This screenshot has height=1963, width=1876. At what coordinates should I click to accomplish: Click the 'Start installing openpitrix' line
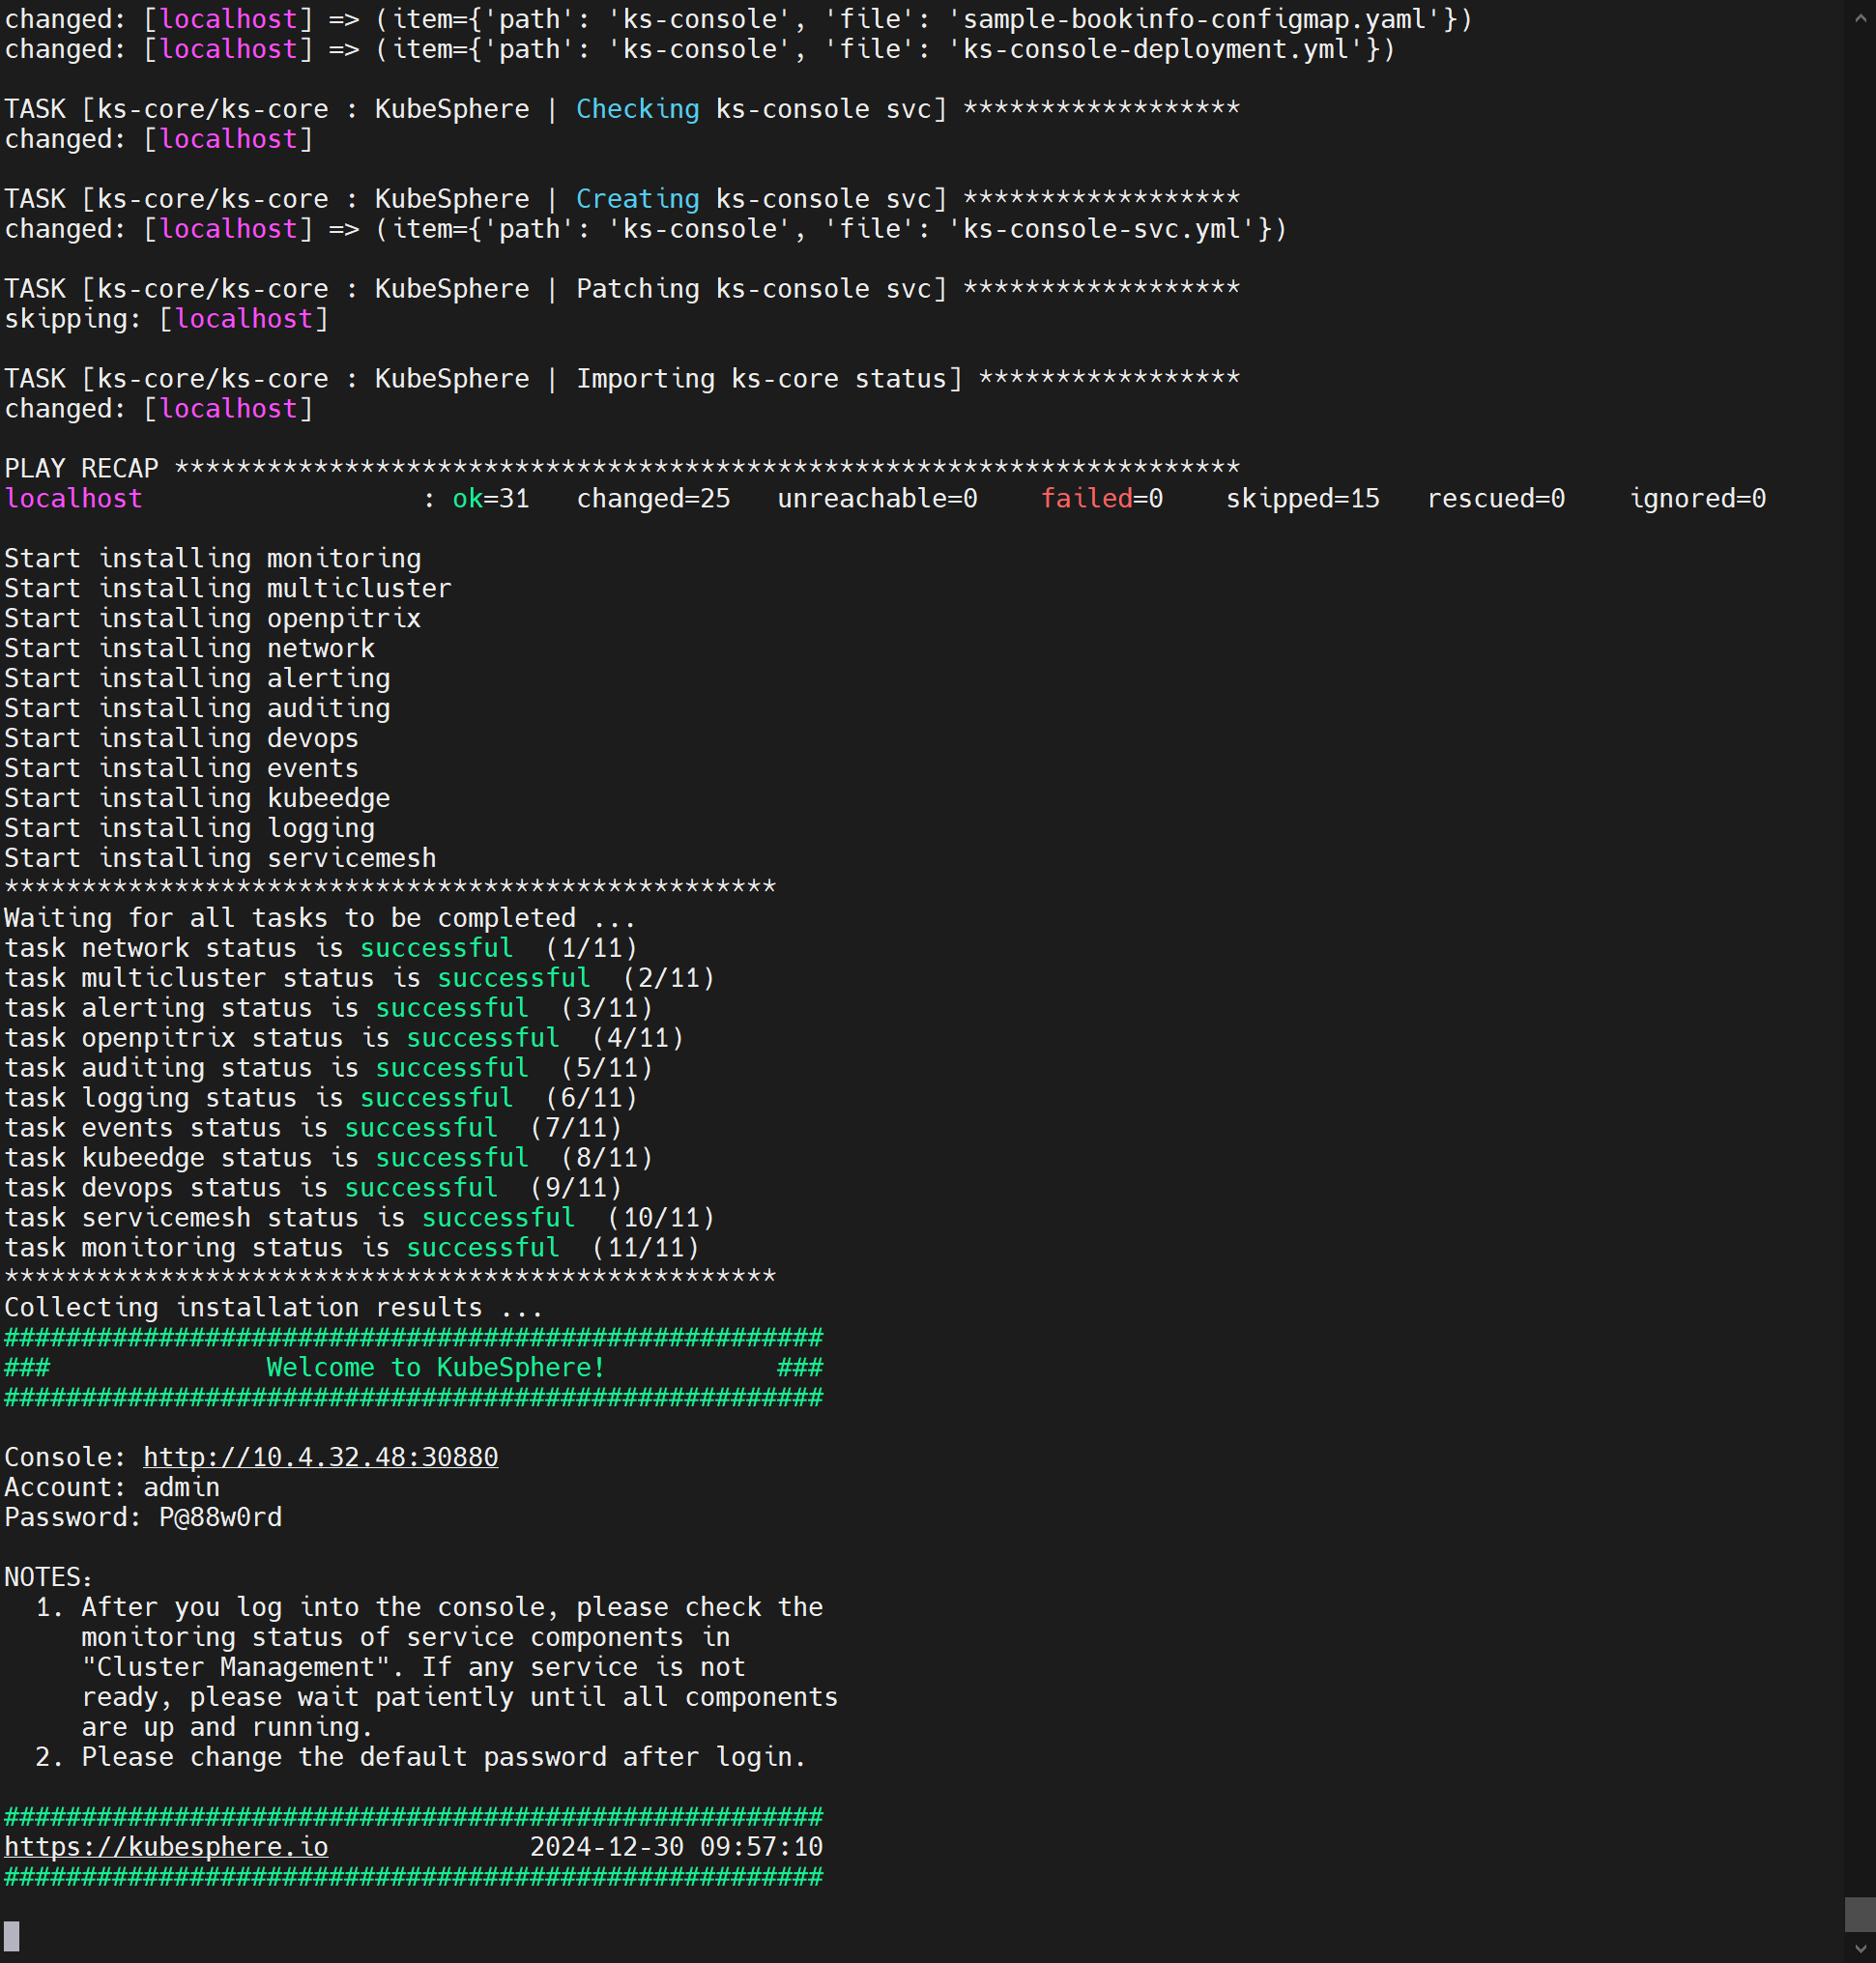[213, 618]
